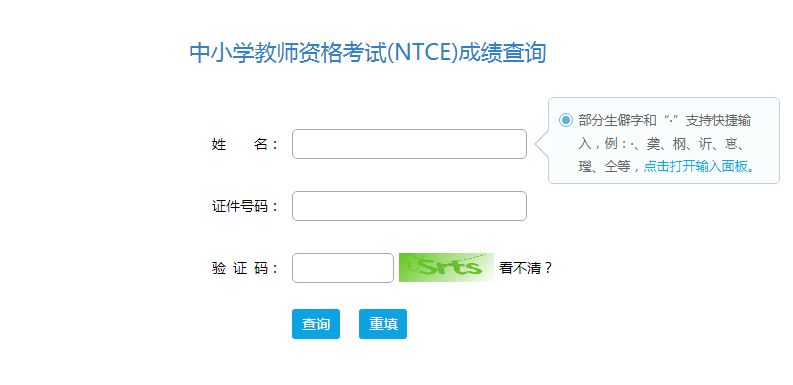Click the 支持快捷输 text in tip bubble
The width and height of the screenshot is (793, 385).
(718, 120)
